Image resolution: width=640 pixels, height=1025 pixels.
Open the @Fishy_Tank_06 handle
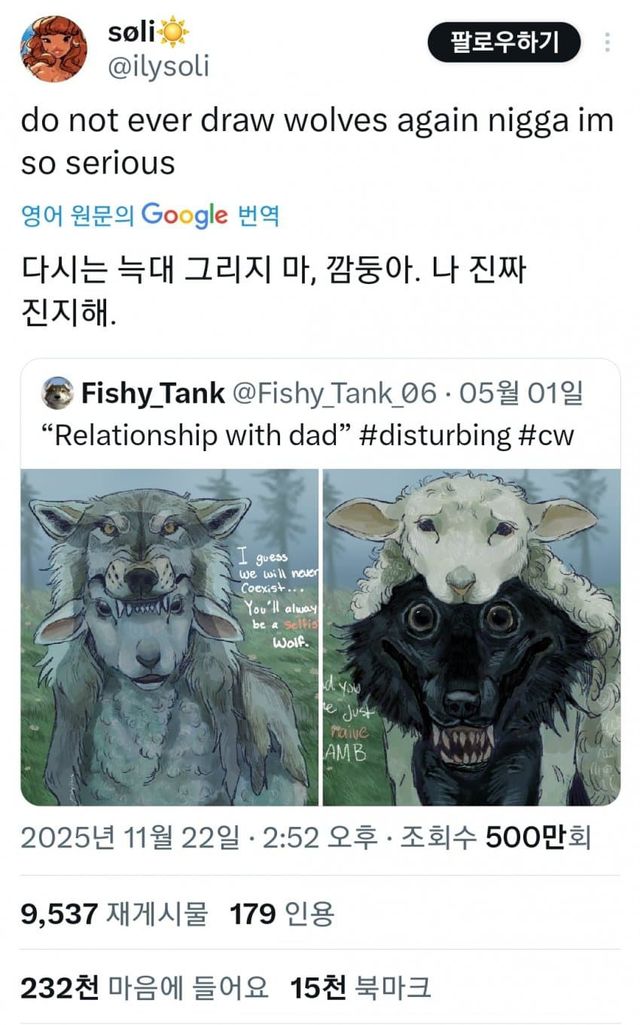coord(334,393)
